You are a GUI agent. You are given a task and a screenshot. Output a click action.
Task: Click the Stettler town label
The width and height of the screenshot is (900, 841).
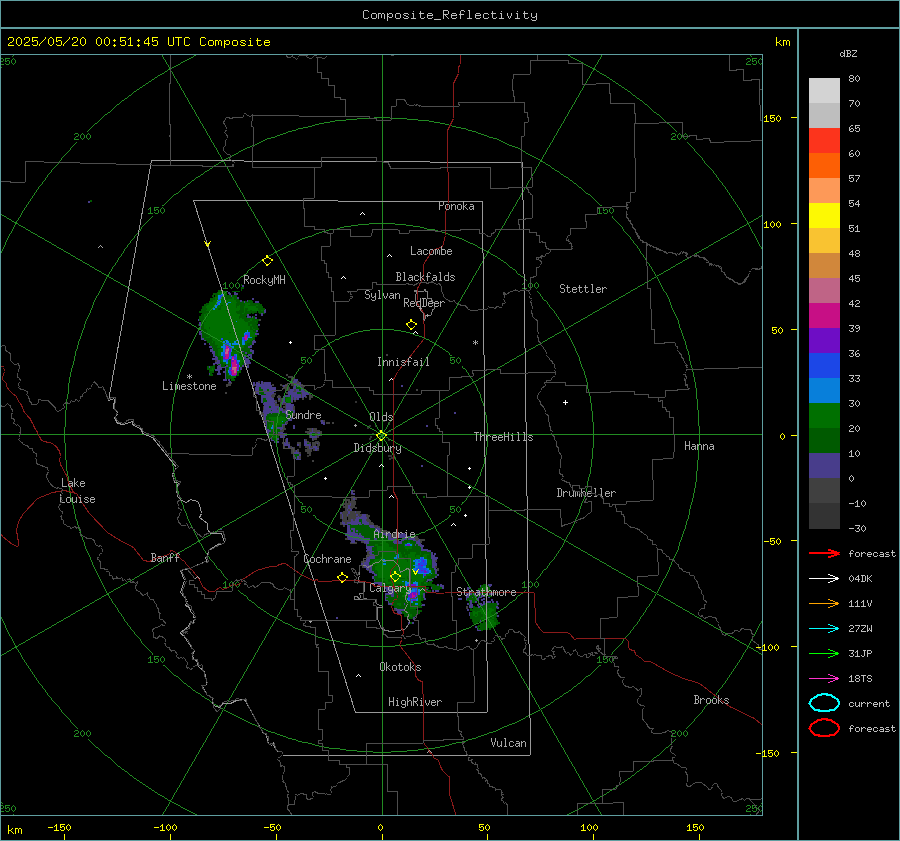(x=583, y=289)
